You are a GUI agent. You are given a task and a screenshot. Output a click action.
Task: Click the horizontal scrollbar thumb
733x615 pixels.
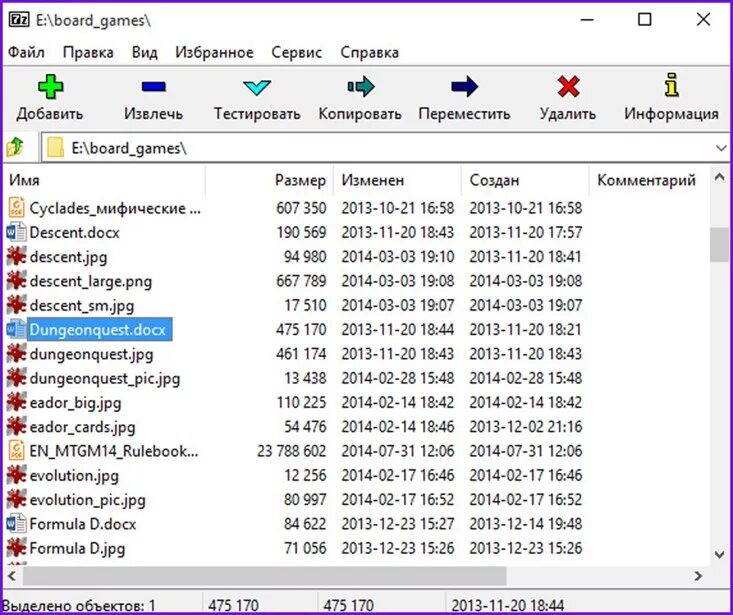tap(265, 576)
